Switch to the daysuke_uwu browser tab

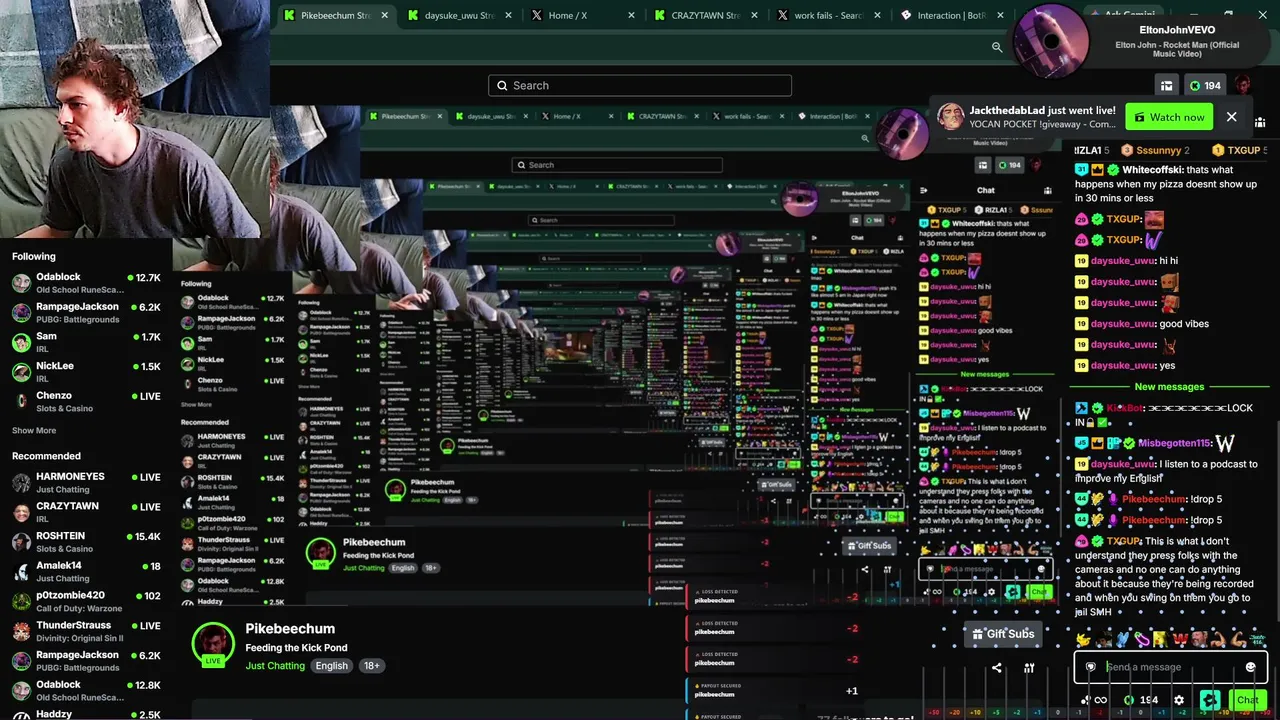click(x=458, y=15)
